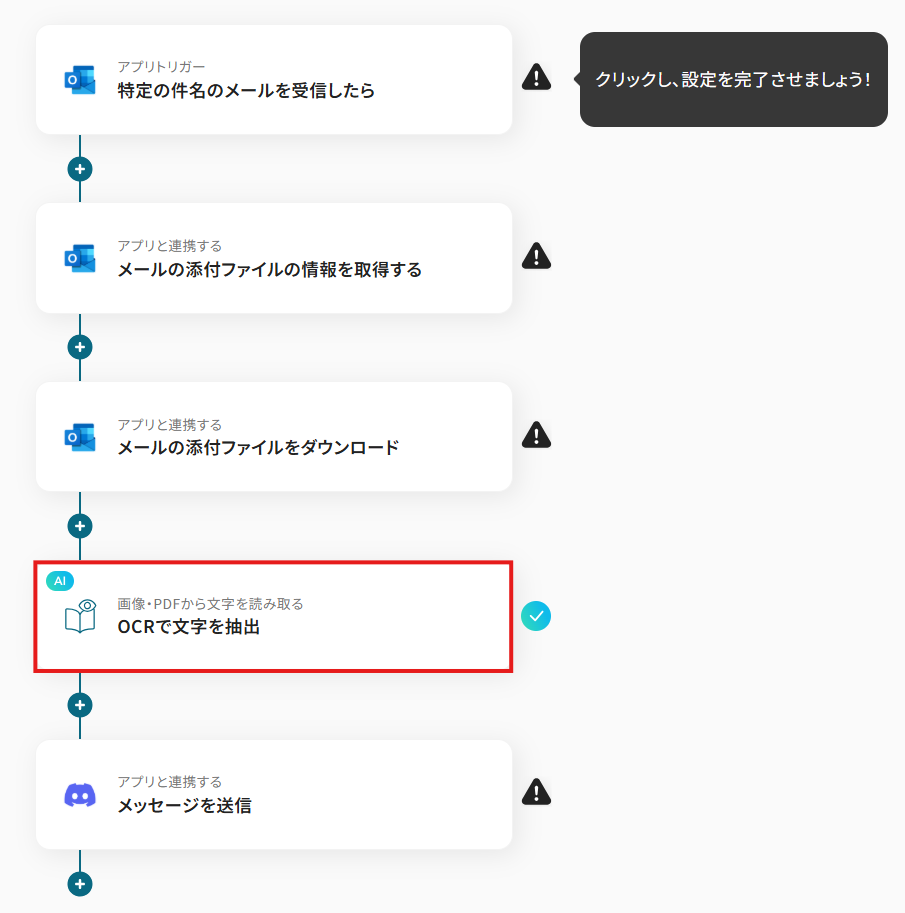Click the Discord icon on メッセージを送信 card
Image resolution: width=905 pixels, height=913 pixels.
click(80, 795)
